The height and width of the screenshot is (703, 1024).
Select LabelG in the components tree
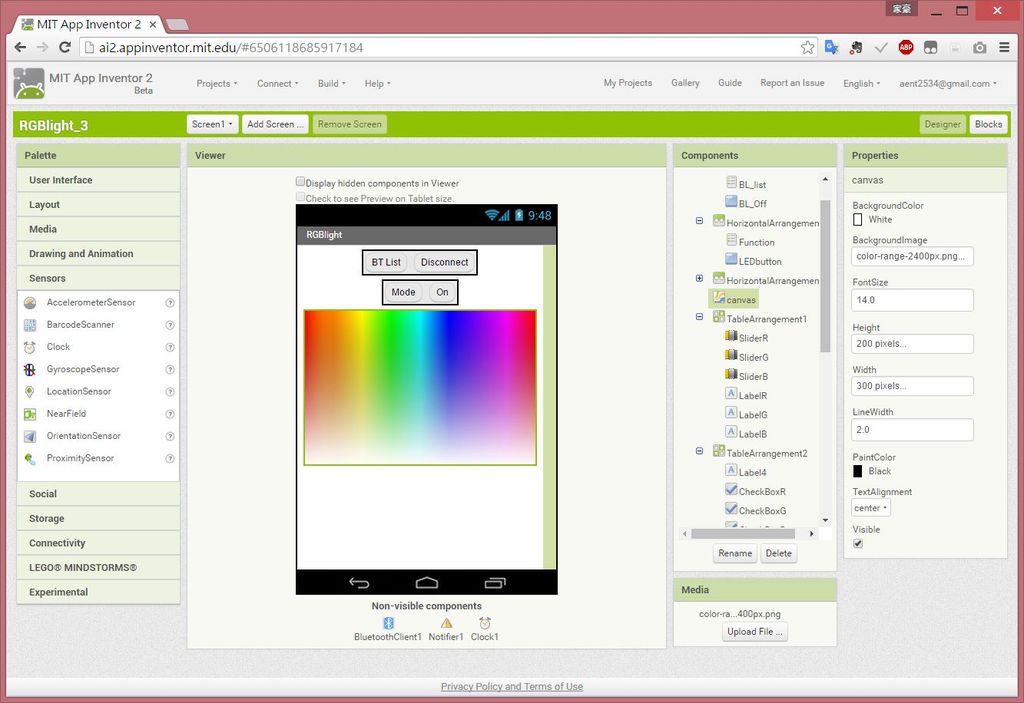(746, 414)
